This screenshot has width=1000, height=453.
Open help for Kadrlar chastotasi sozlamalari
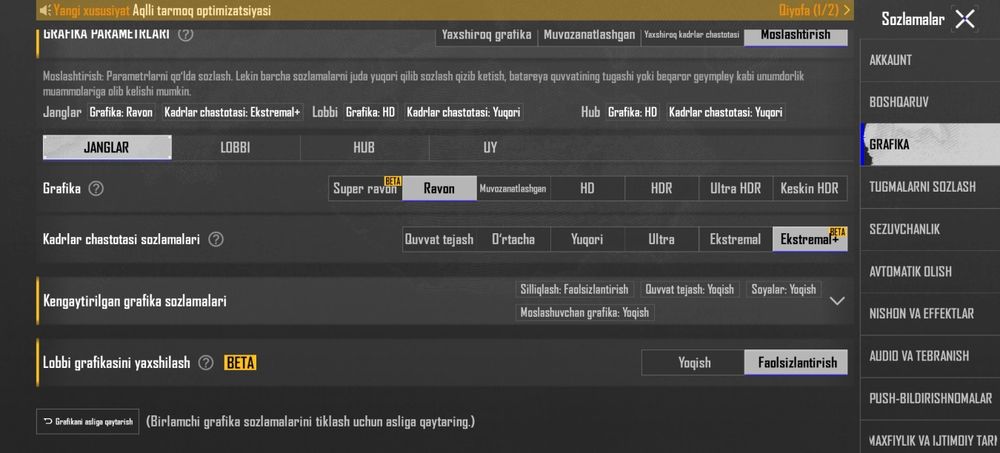(x=216, y=239)
